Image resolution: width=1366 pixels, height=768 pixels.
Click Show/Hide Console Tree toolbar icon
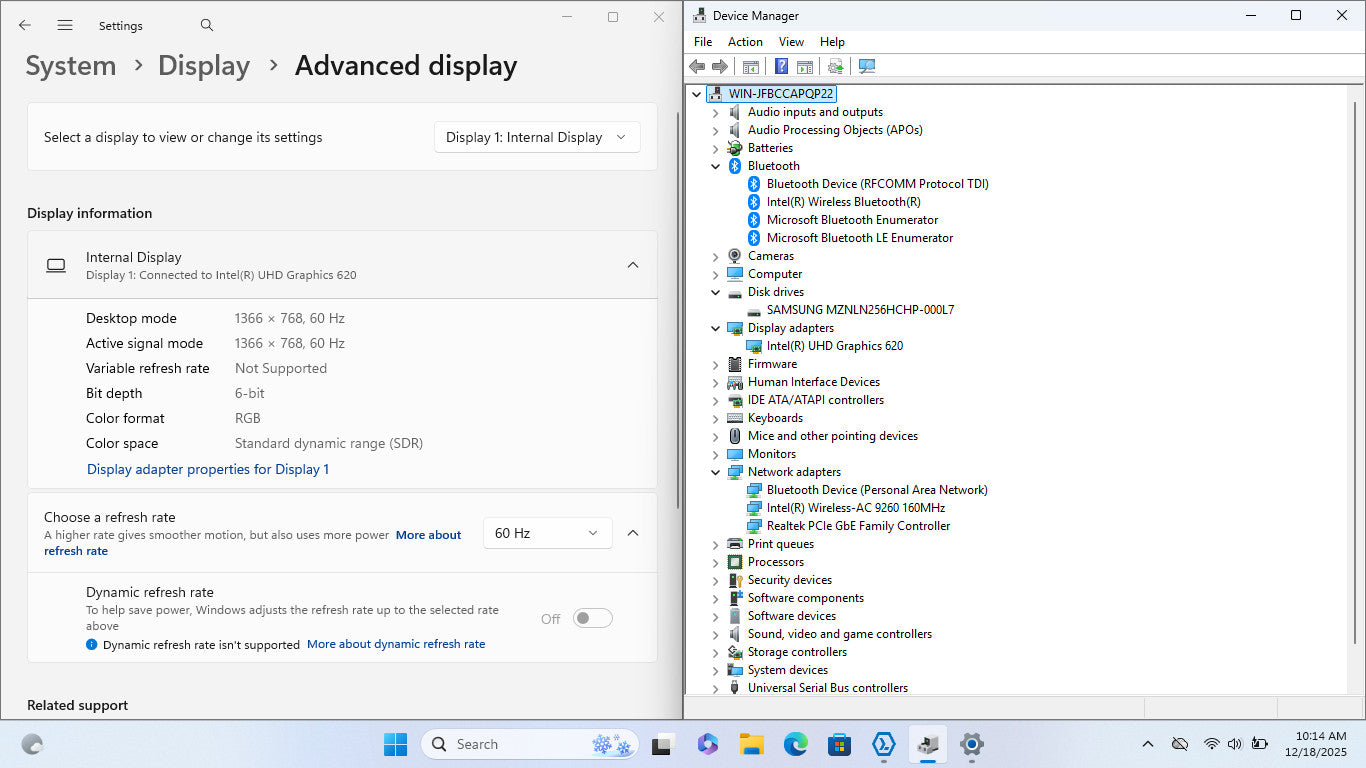(x=750, y=66)
